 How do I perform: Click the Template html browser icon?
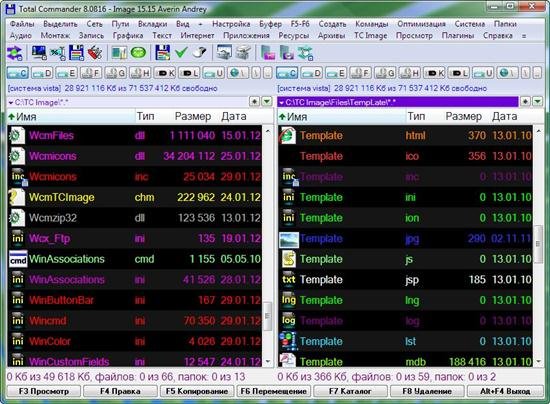pyautogui.click(x=288, y=135)
